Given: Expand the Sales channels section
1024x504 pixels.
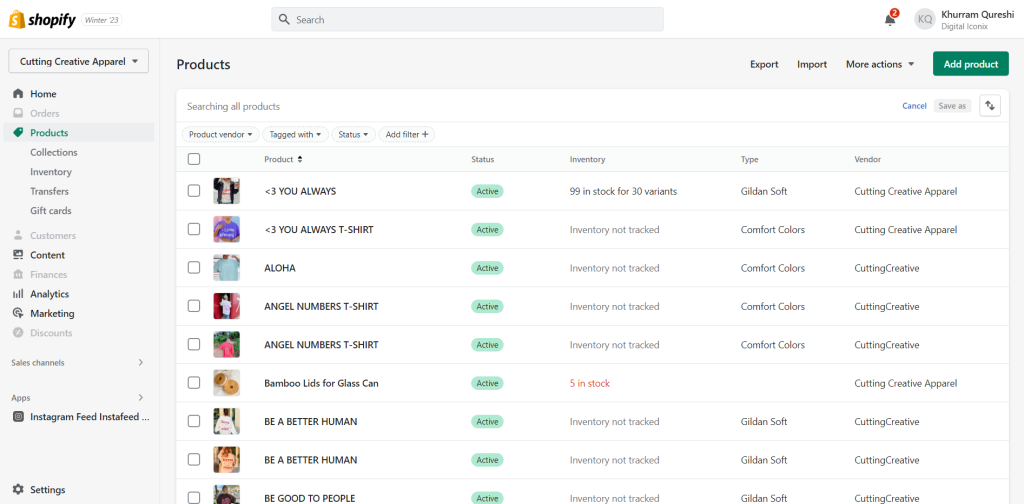Looking at the screenshot, I should (x=140, y=362).
